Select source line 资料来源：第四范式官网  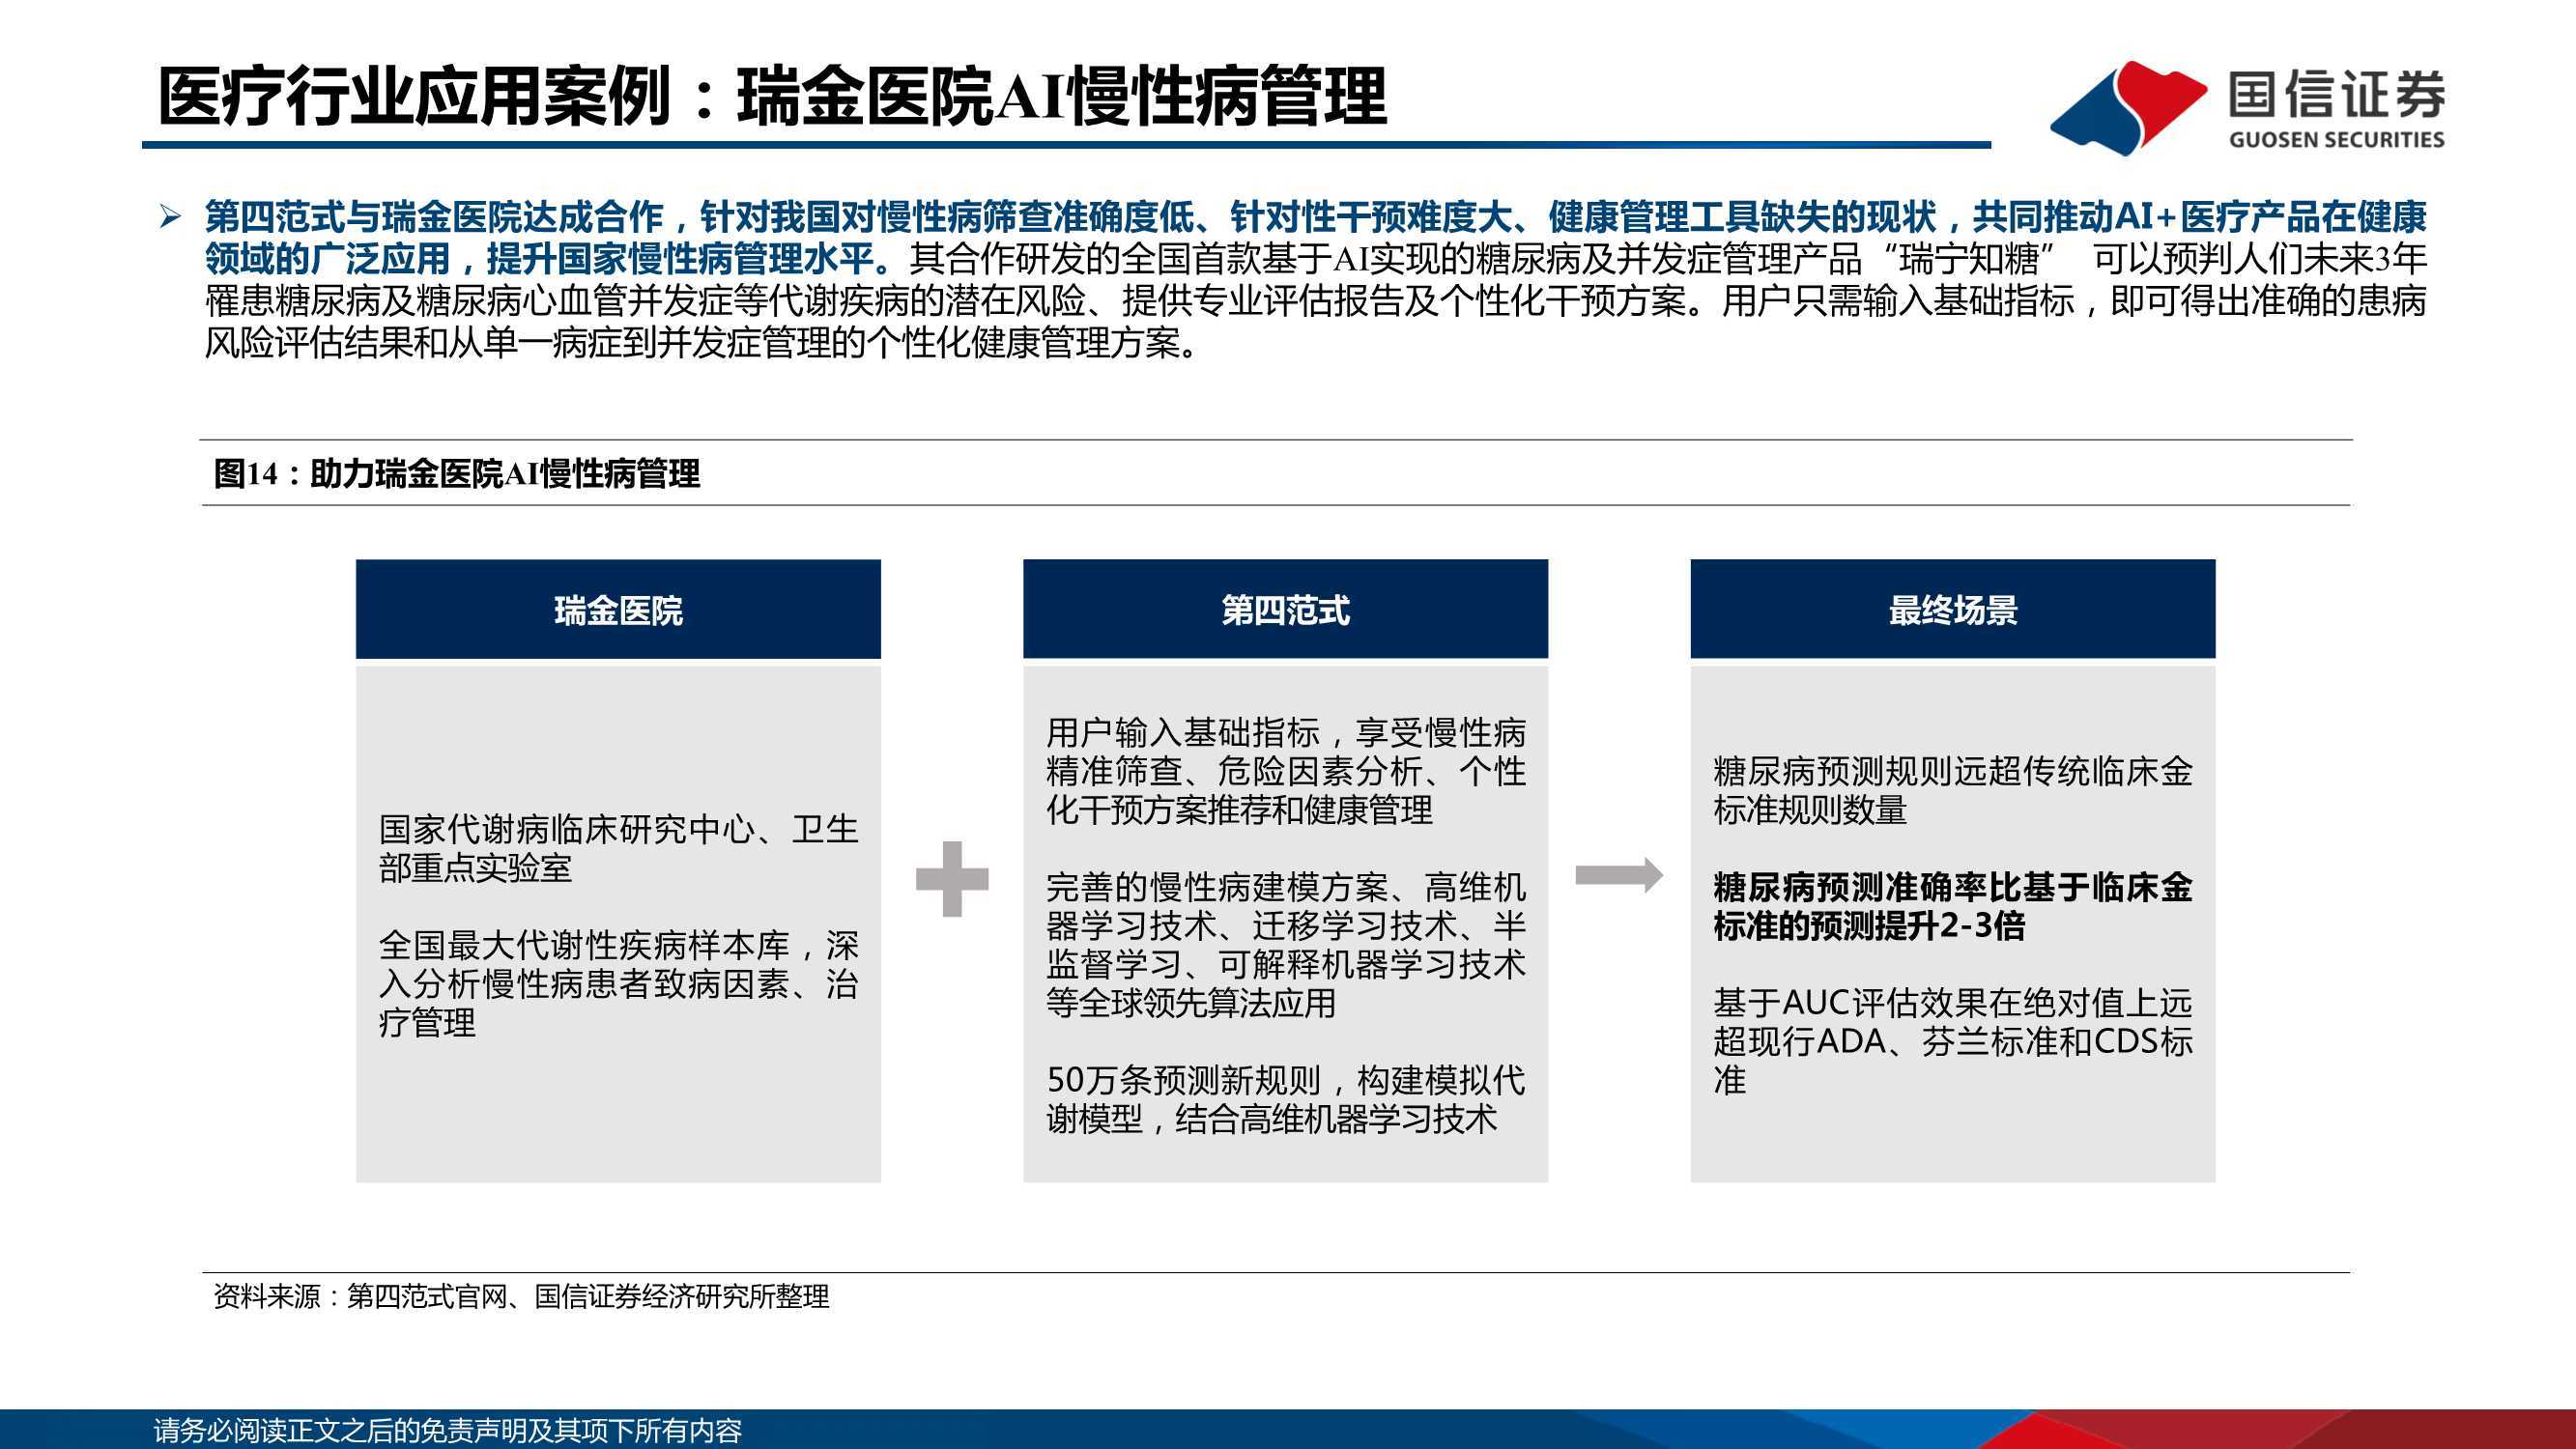click(361, 1296)
